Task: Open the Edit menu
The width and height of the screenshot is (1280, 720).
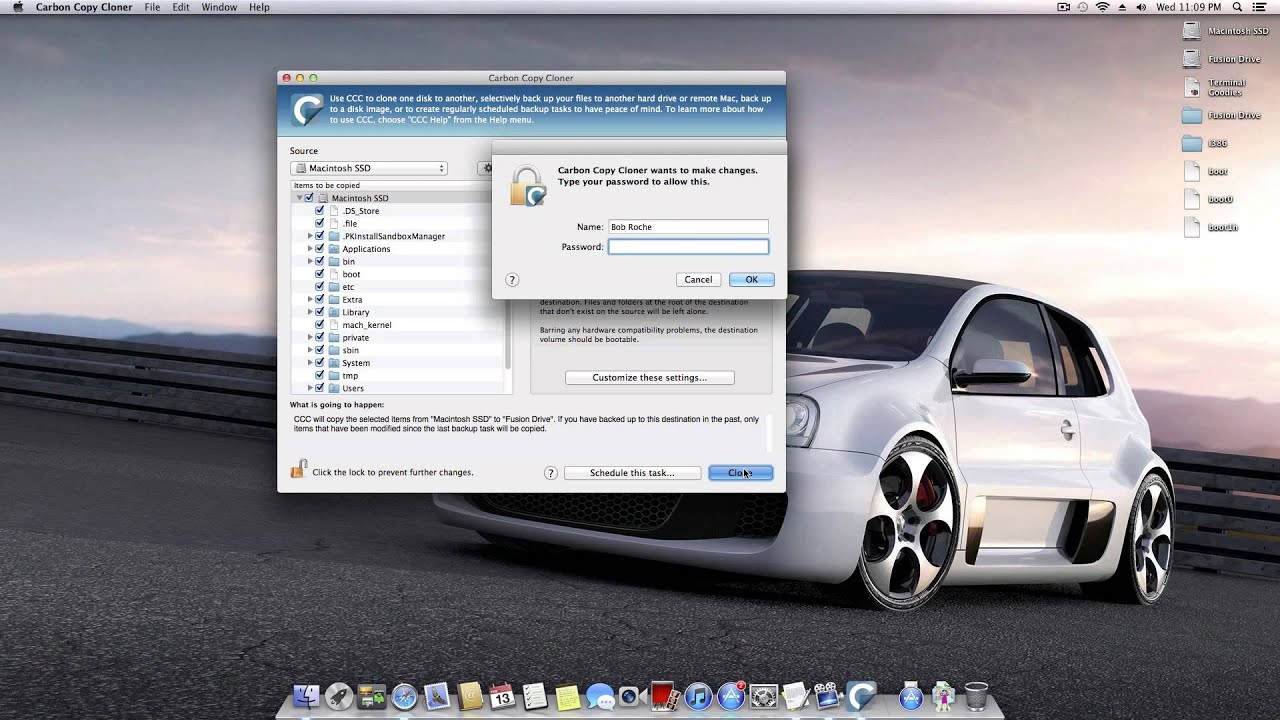Action: [x=181, y=7]
